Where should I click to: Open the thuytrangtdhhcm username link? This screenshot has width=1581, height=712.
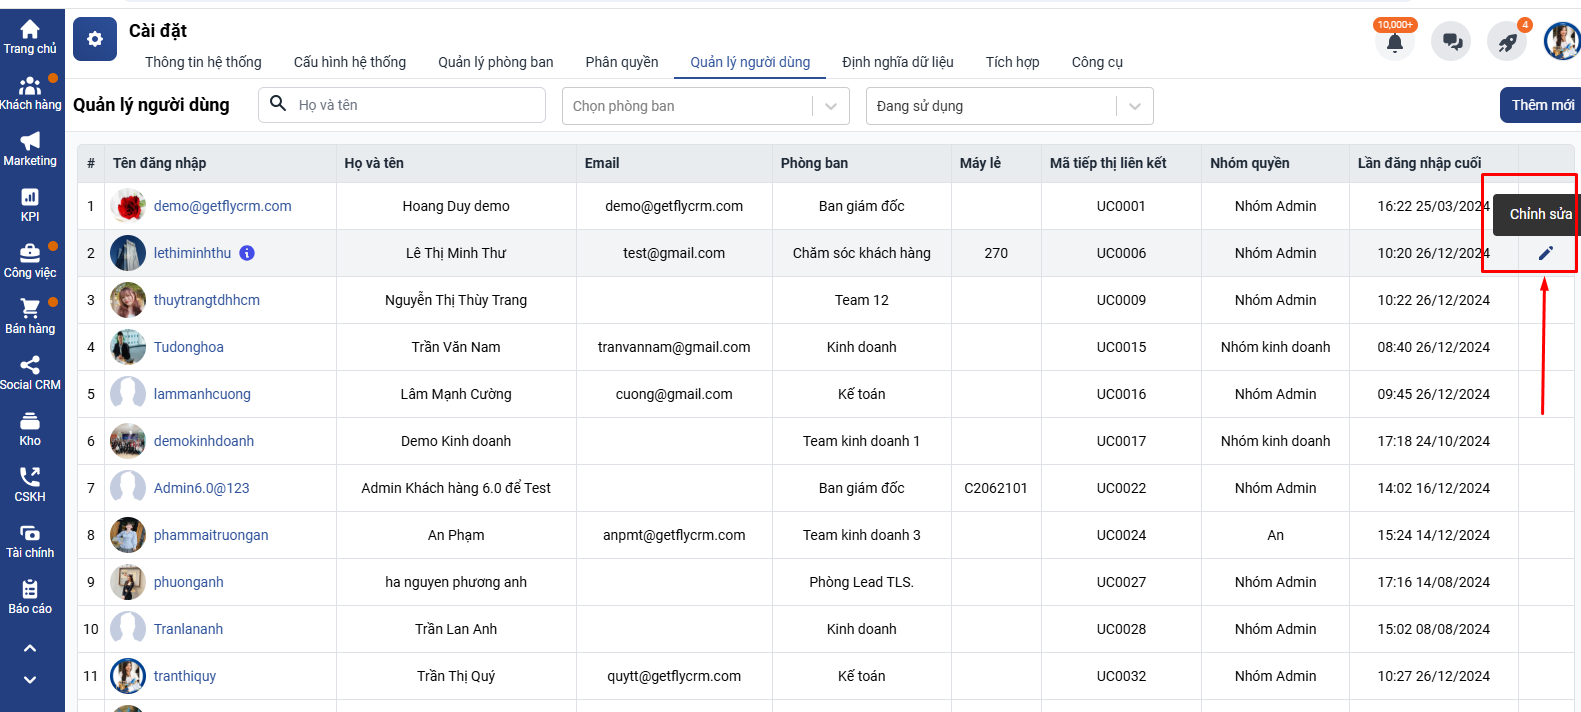click(206, 300)
